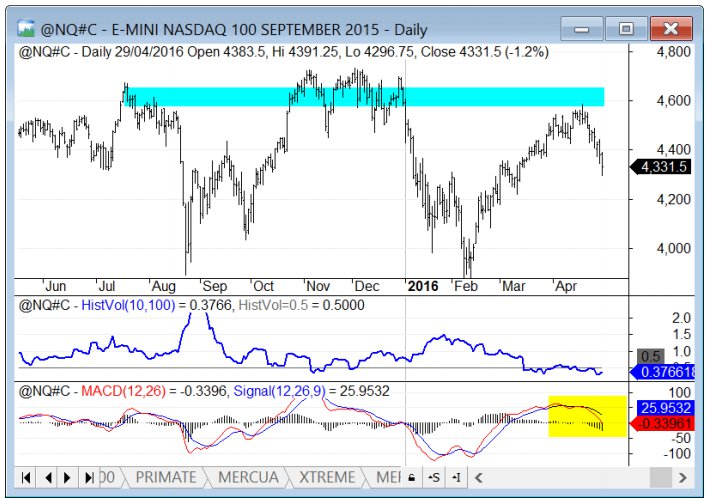Click the 4,000 price axis label
709x501 pixels.
pos(673,248)
